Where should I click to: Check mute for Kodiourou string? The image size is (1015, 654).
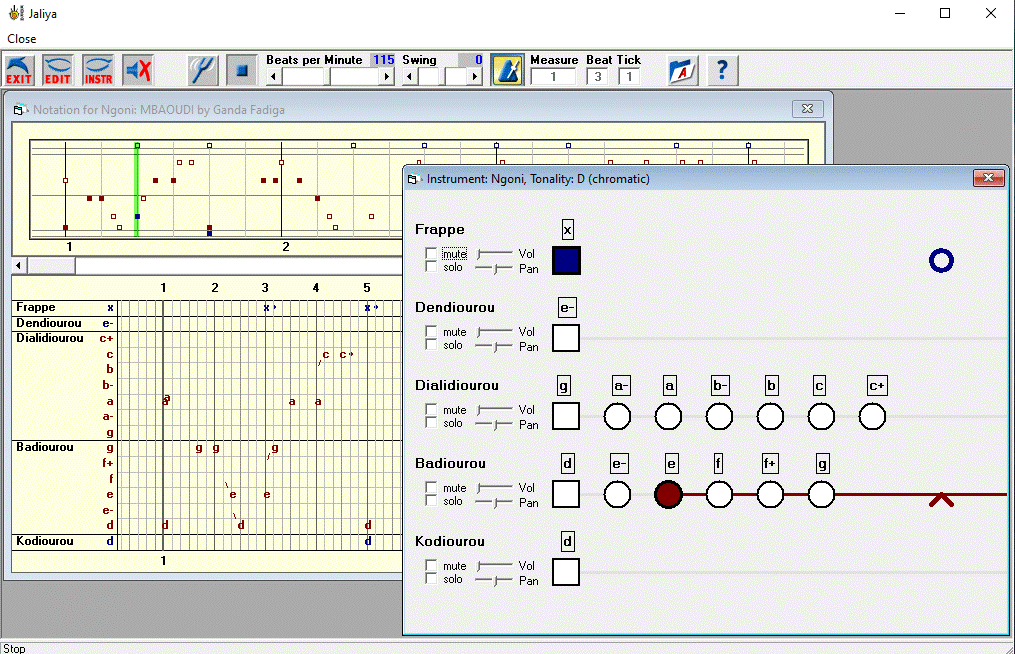pos(431,565)
